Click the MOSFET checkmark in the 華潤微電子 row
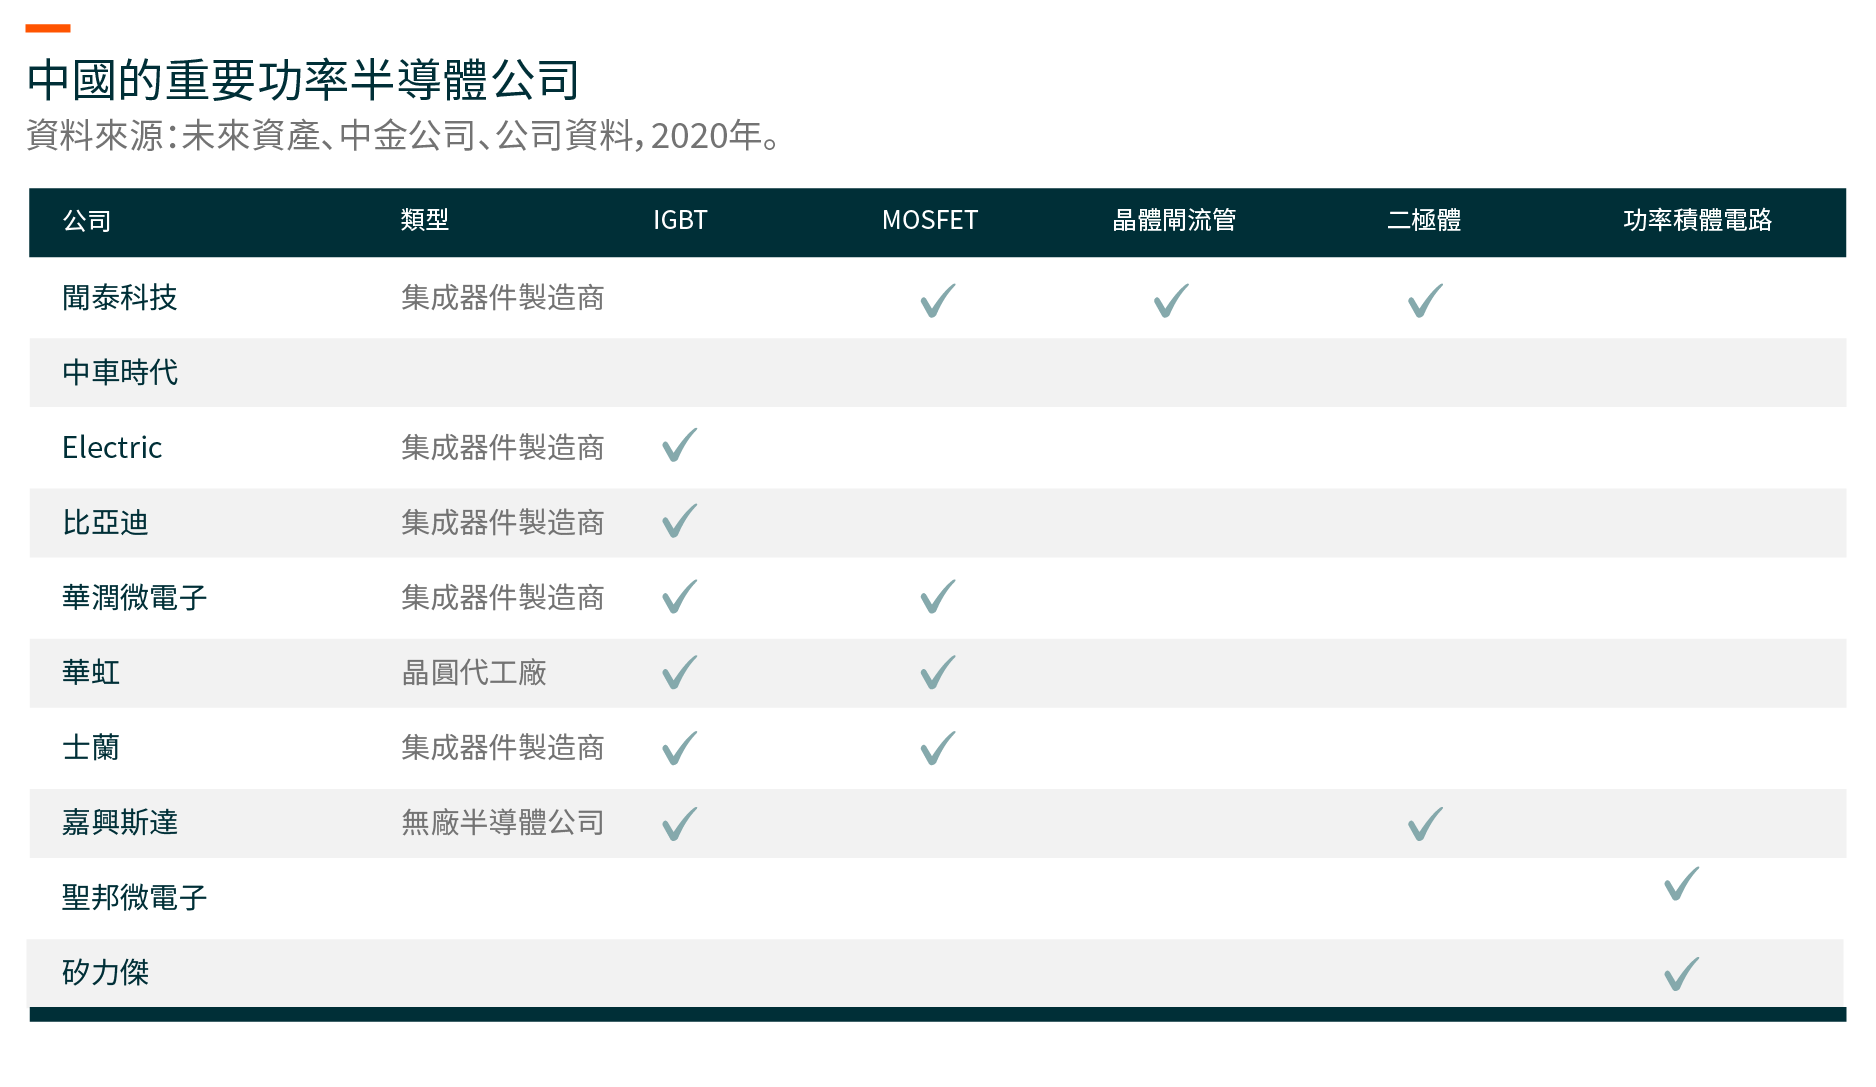 point(938,597)
